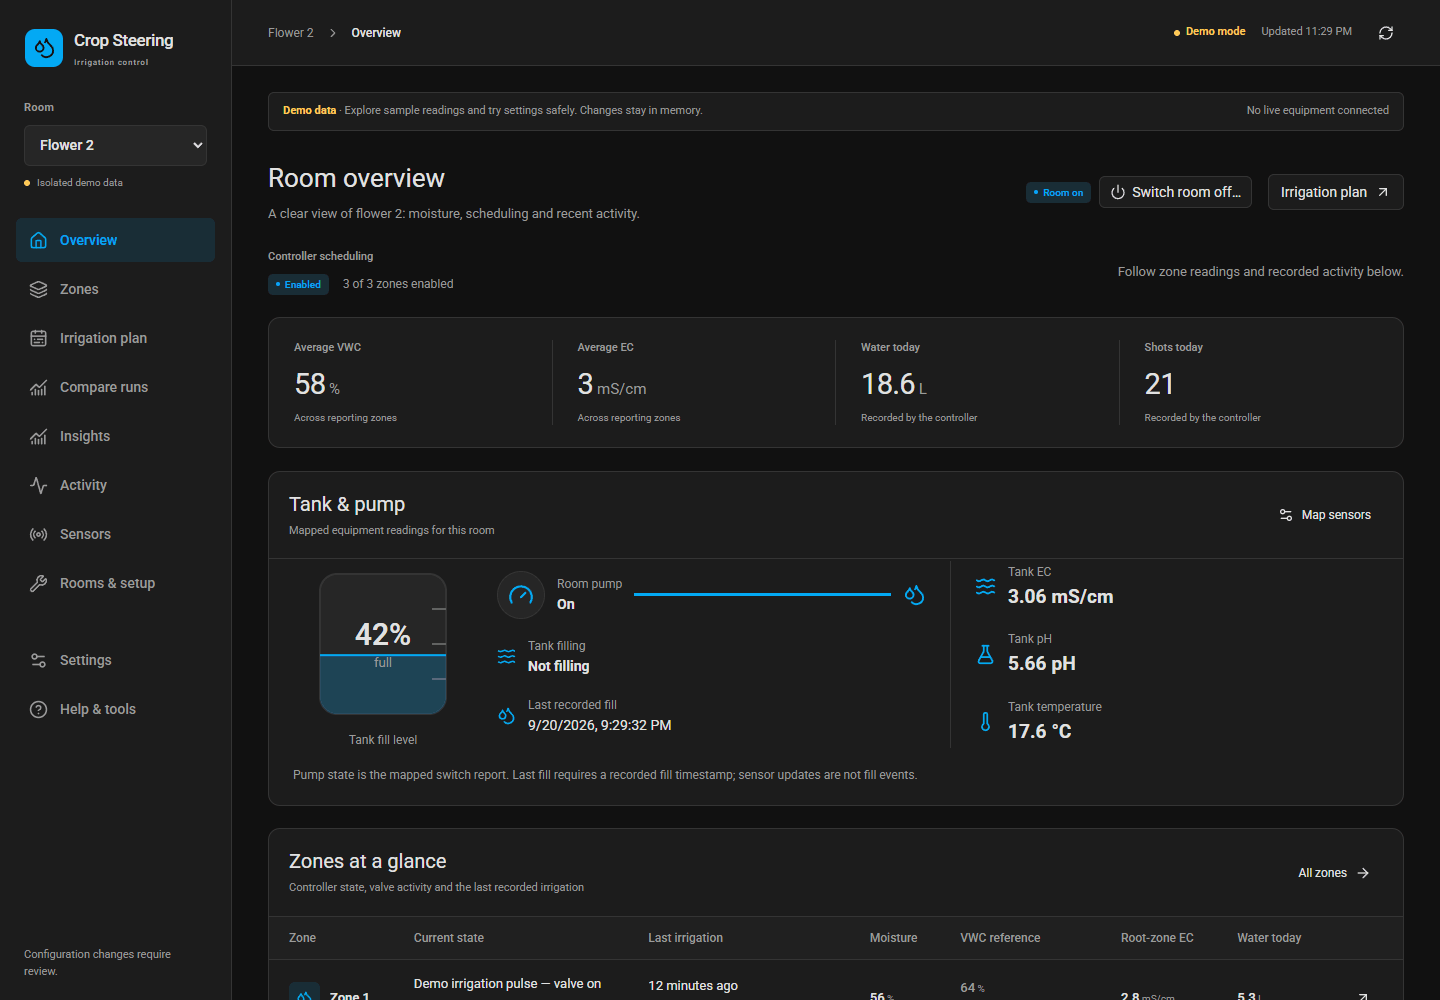
Task: Click the 9/20/2026 last fill timestamp
Action: pos(599,725)
